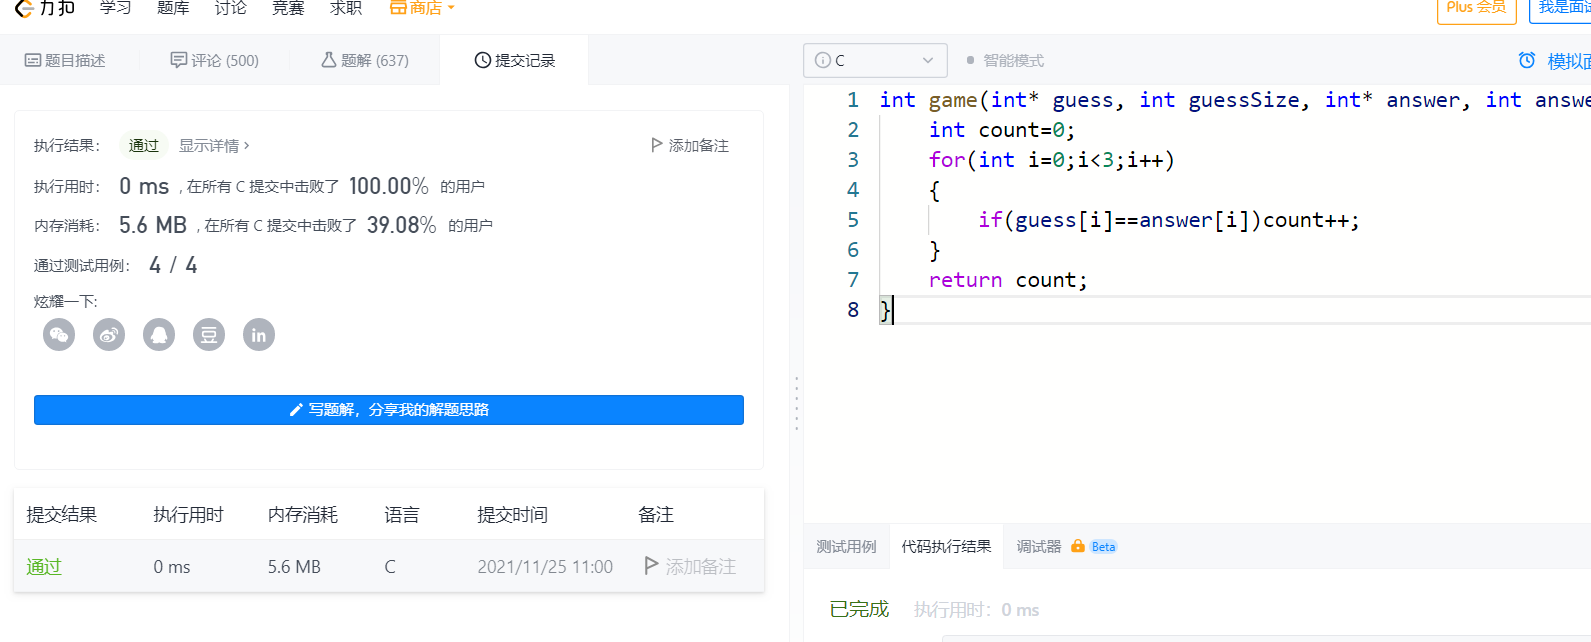Click the return count line in editor
The height and width of the screenshot is (642, 1591).
[x=1008, y=280]
